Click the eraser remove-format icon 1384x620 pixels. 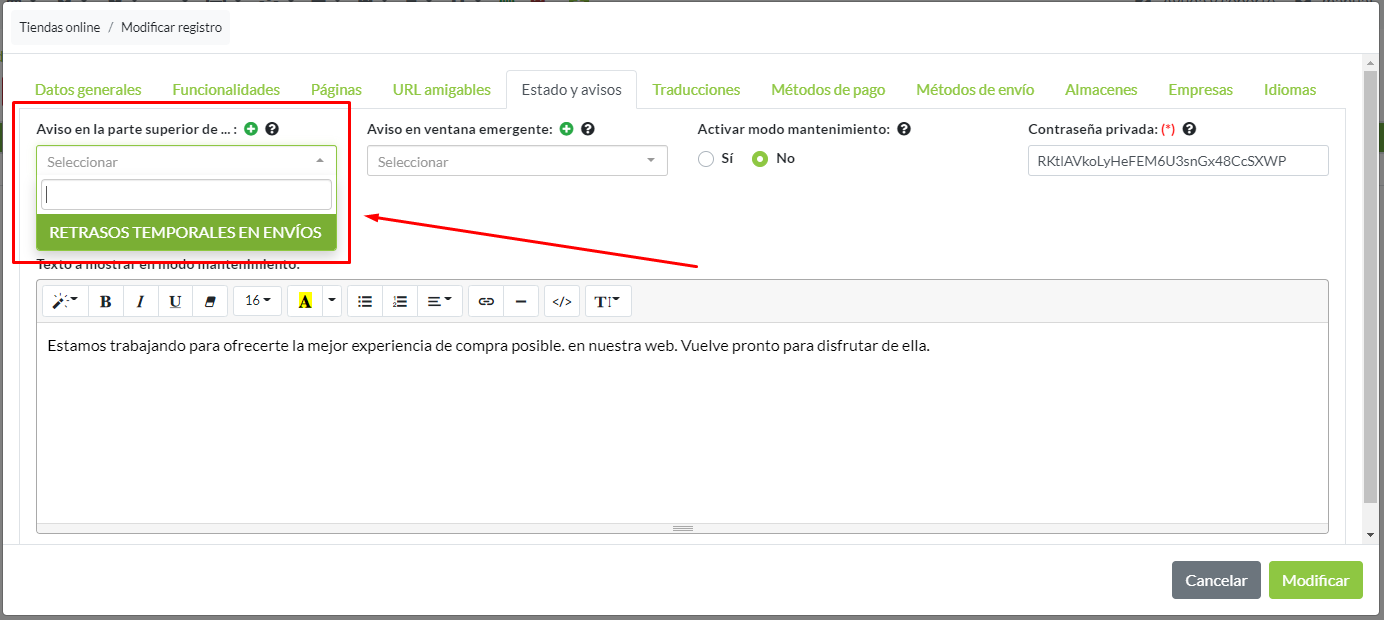pyautogui.click(x=209, y=301)
